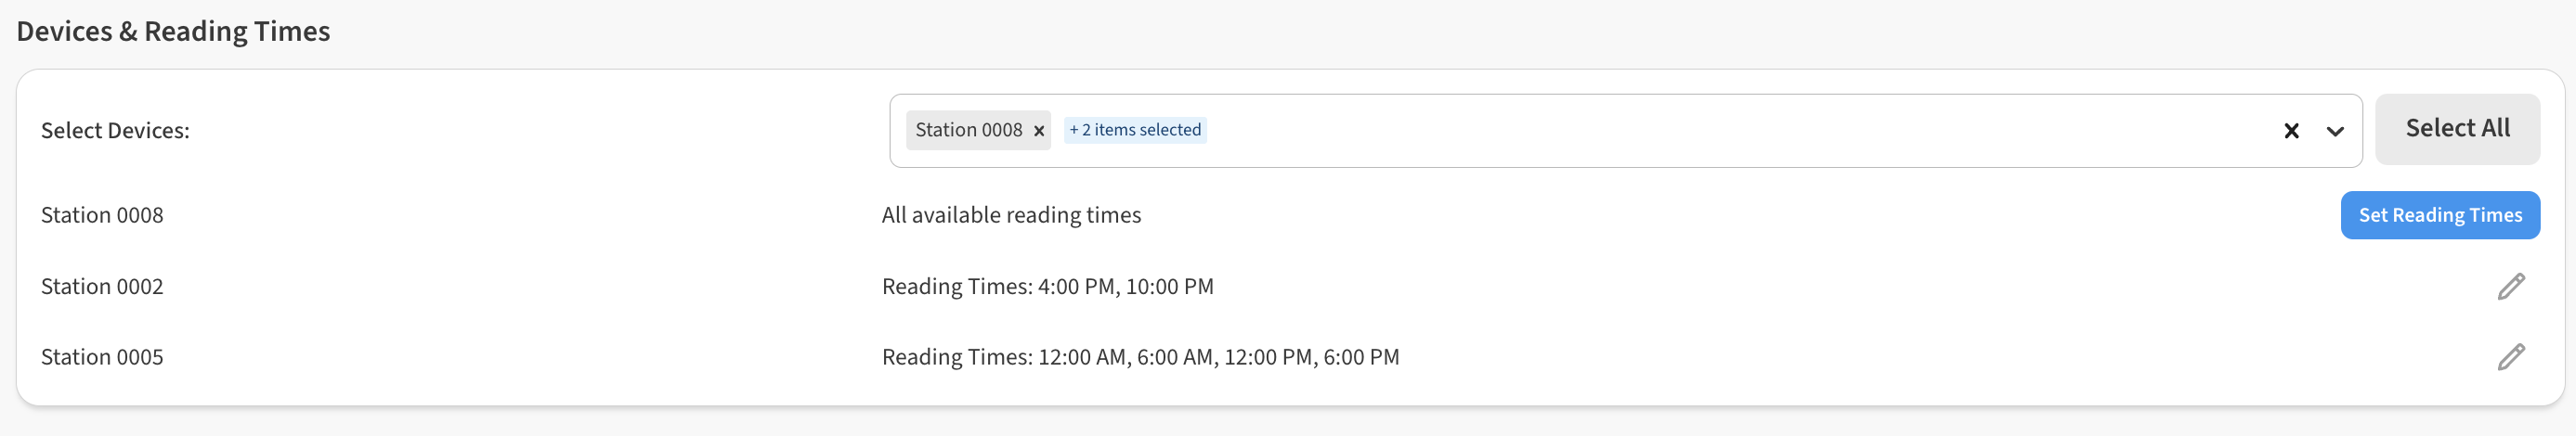Click Station 0002's 10:00 PM reading time
This screenshot has width=2576, height=436.
(x=1169, y=287)
